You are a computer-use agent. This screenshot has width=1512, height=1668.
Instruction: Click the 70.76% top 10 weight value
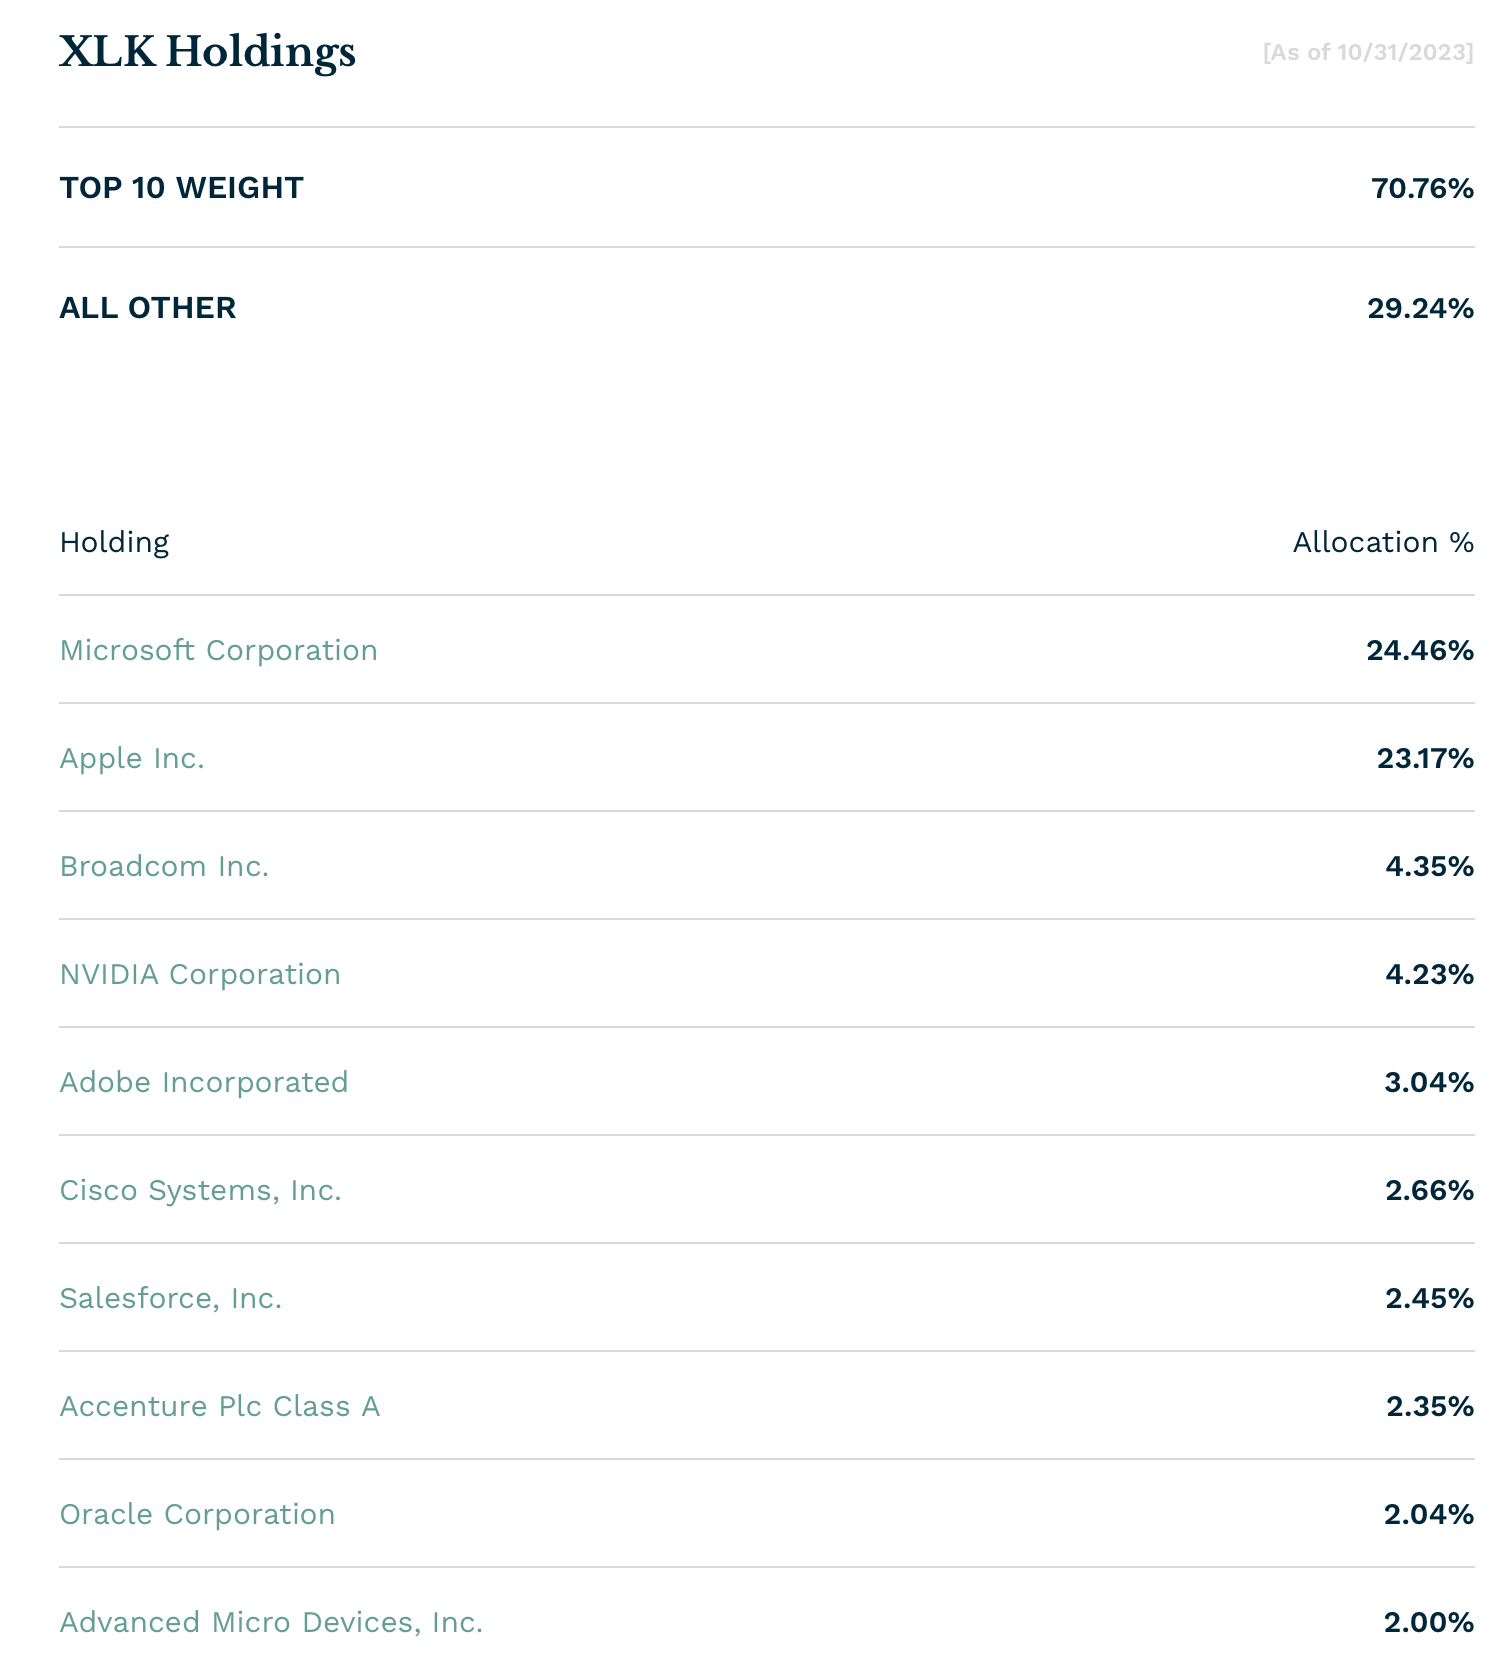pos(1423,188)
